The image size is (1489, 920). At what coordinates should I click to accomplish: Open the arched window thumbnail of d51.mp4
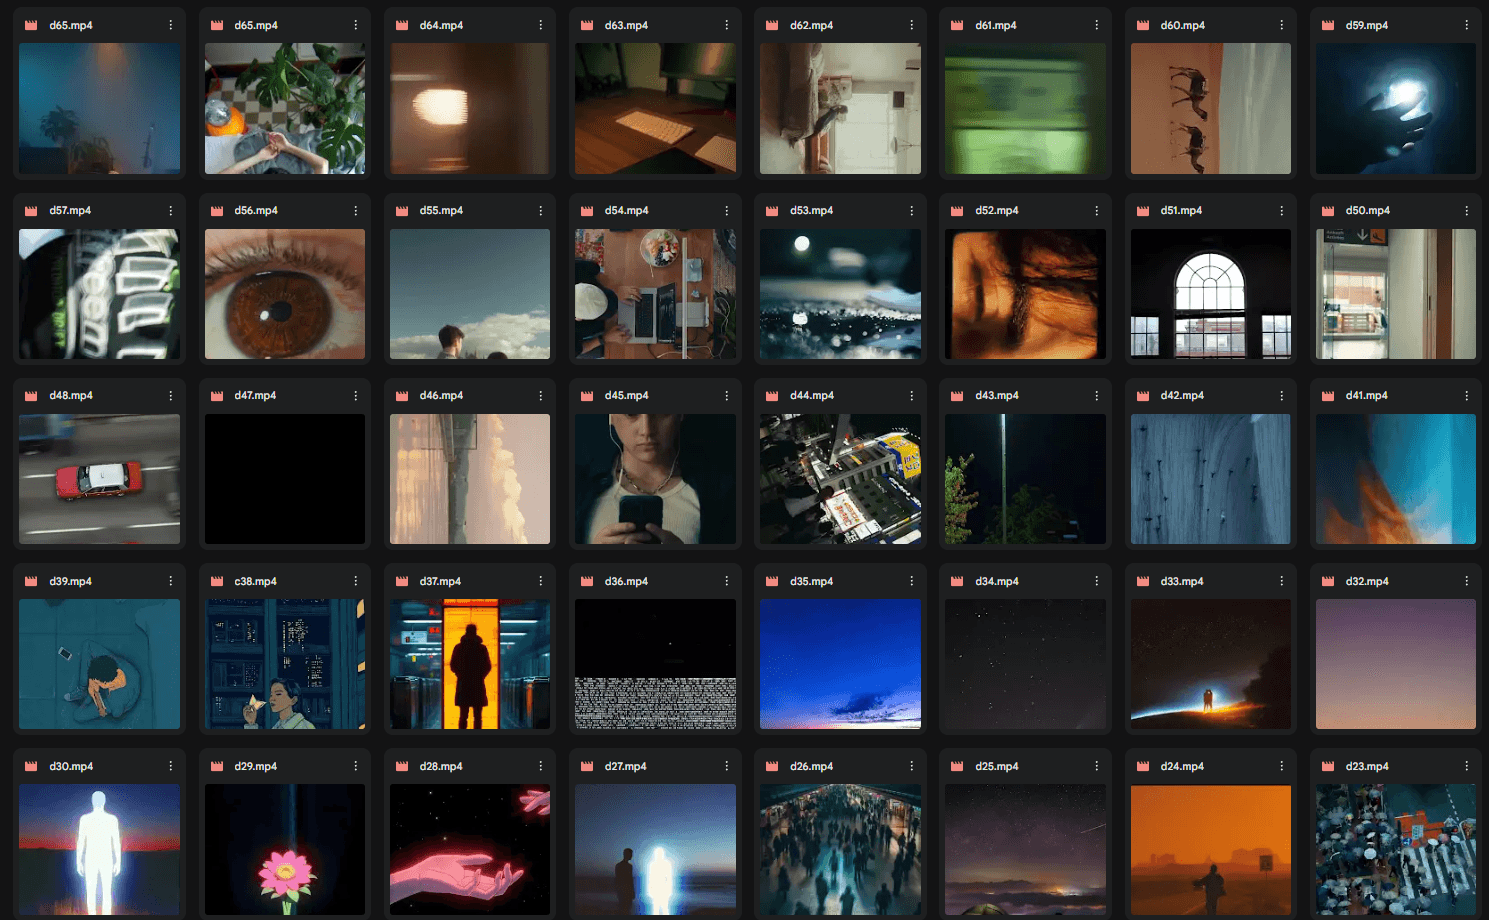click(1211, 294)
